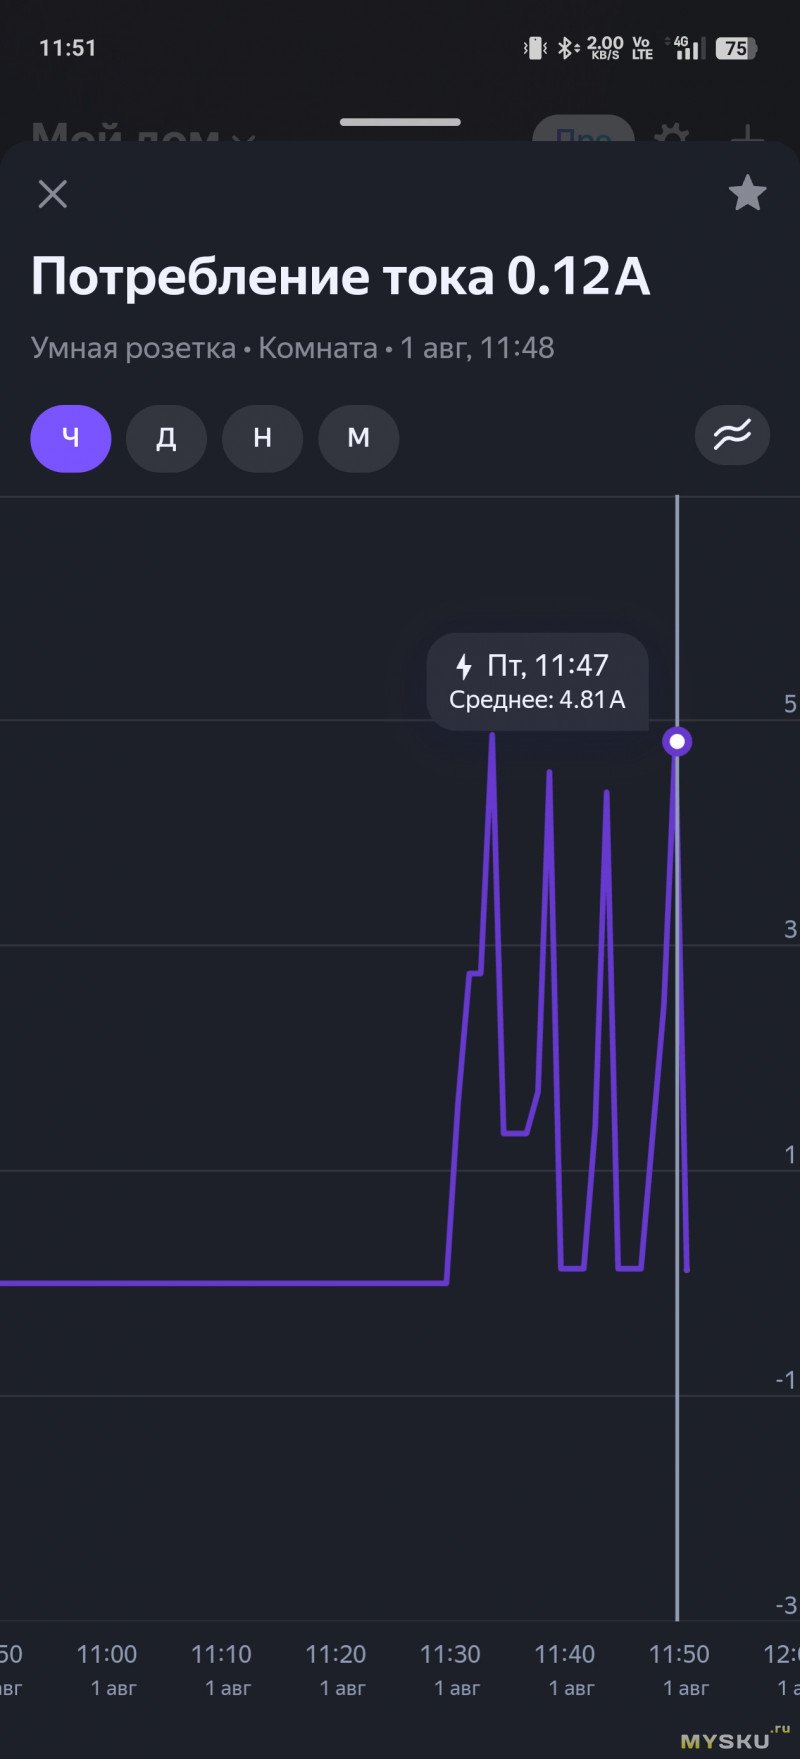The height and width of the screenshot is (1759, 800).
Task: Tap the 4G signal strength icon
Action: tap(686, 48)
